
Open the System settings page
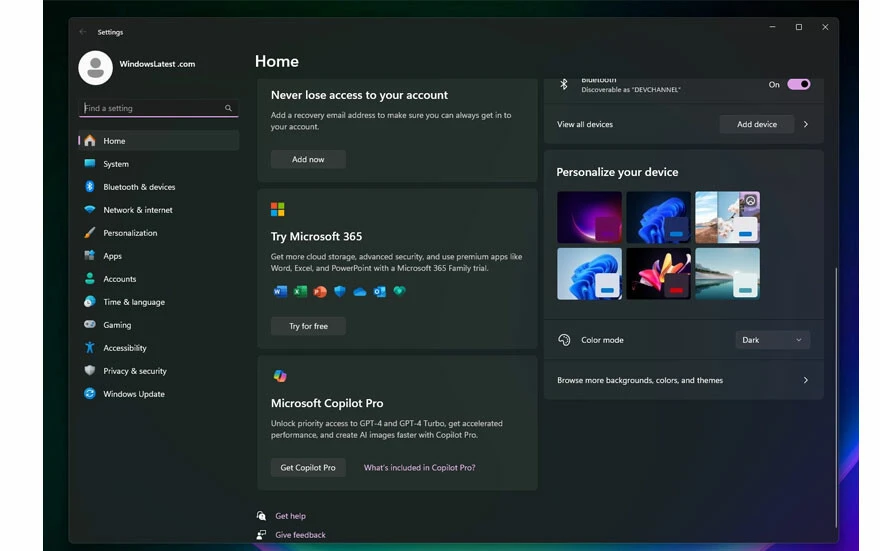click(x=159, y=163)
